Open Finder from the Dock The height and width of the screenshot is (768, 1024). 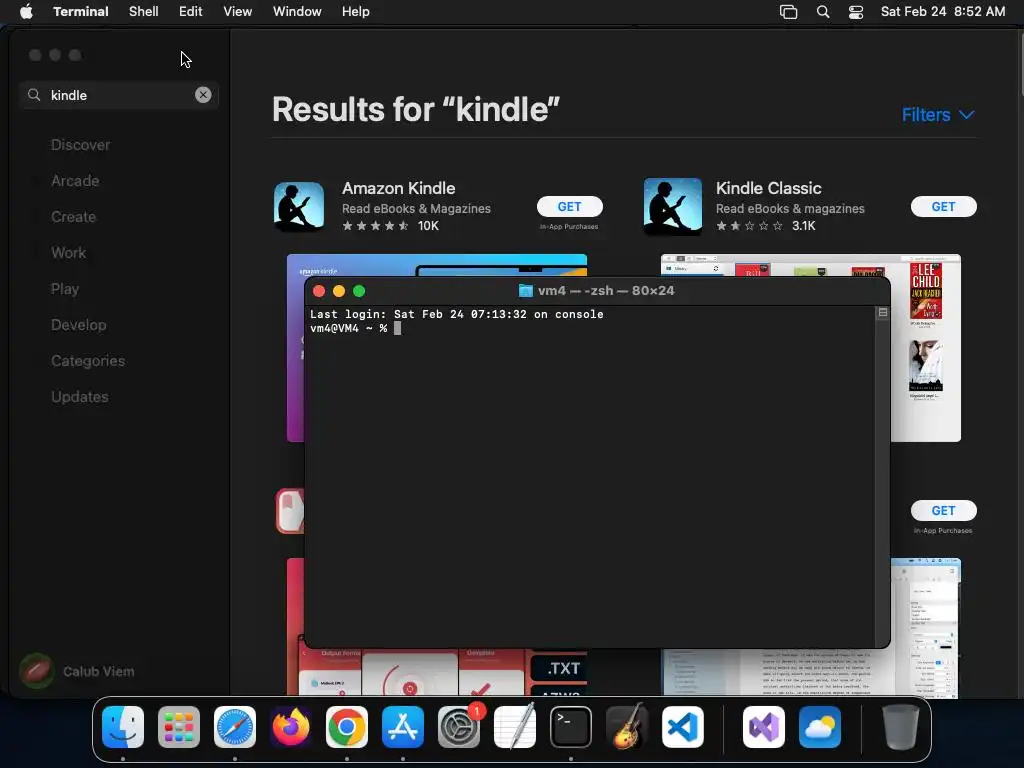point(123,727)
